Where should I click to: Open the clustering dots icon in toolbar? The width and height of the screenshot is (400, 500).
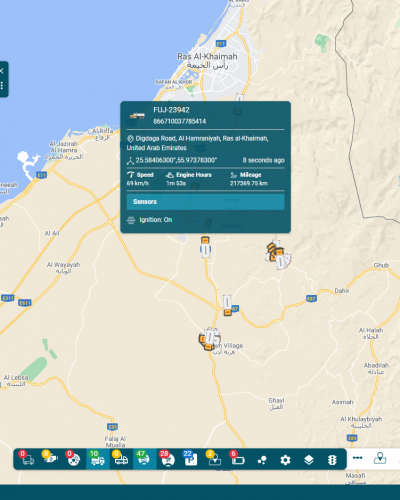[x=262, y=460]
